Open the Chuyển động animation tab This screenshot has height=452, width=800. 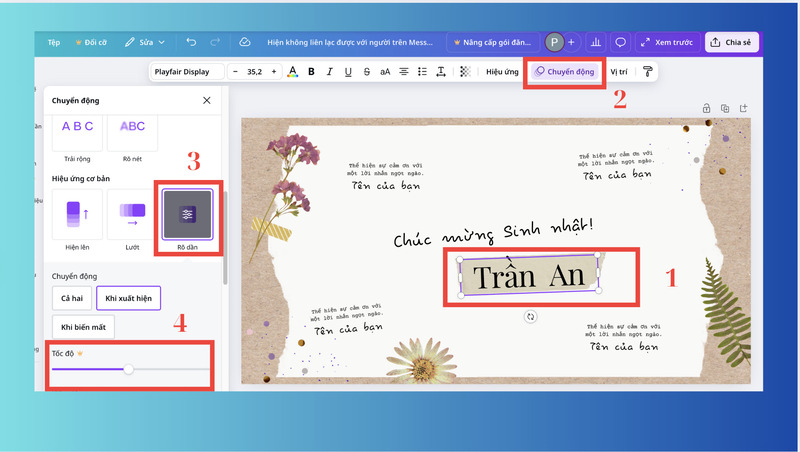564,72
